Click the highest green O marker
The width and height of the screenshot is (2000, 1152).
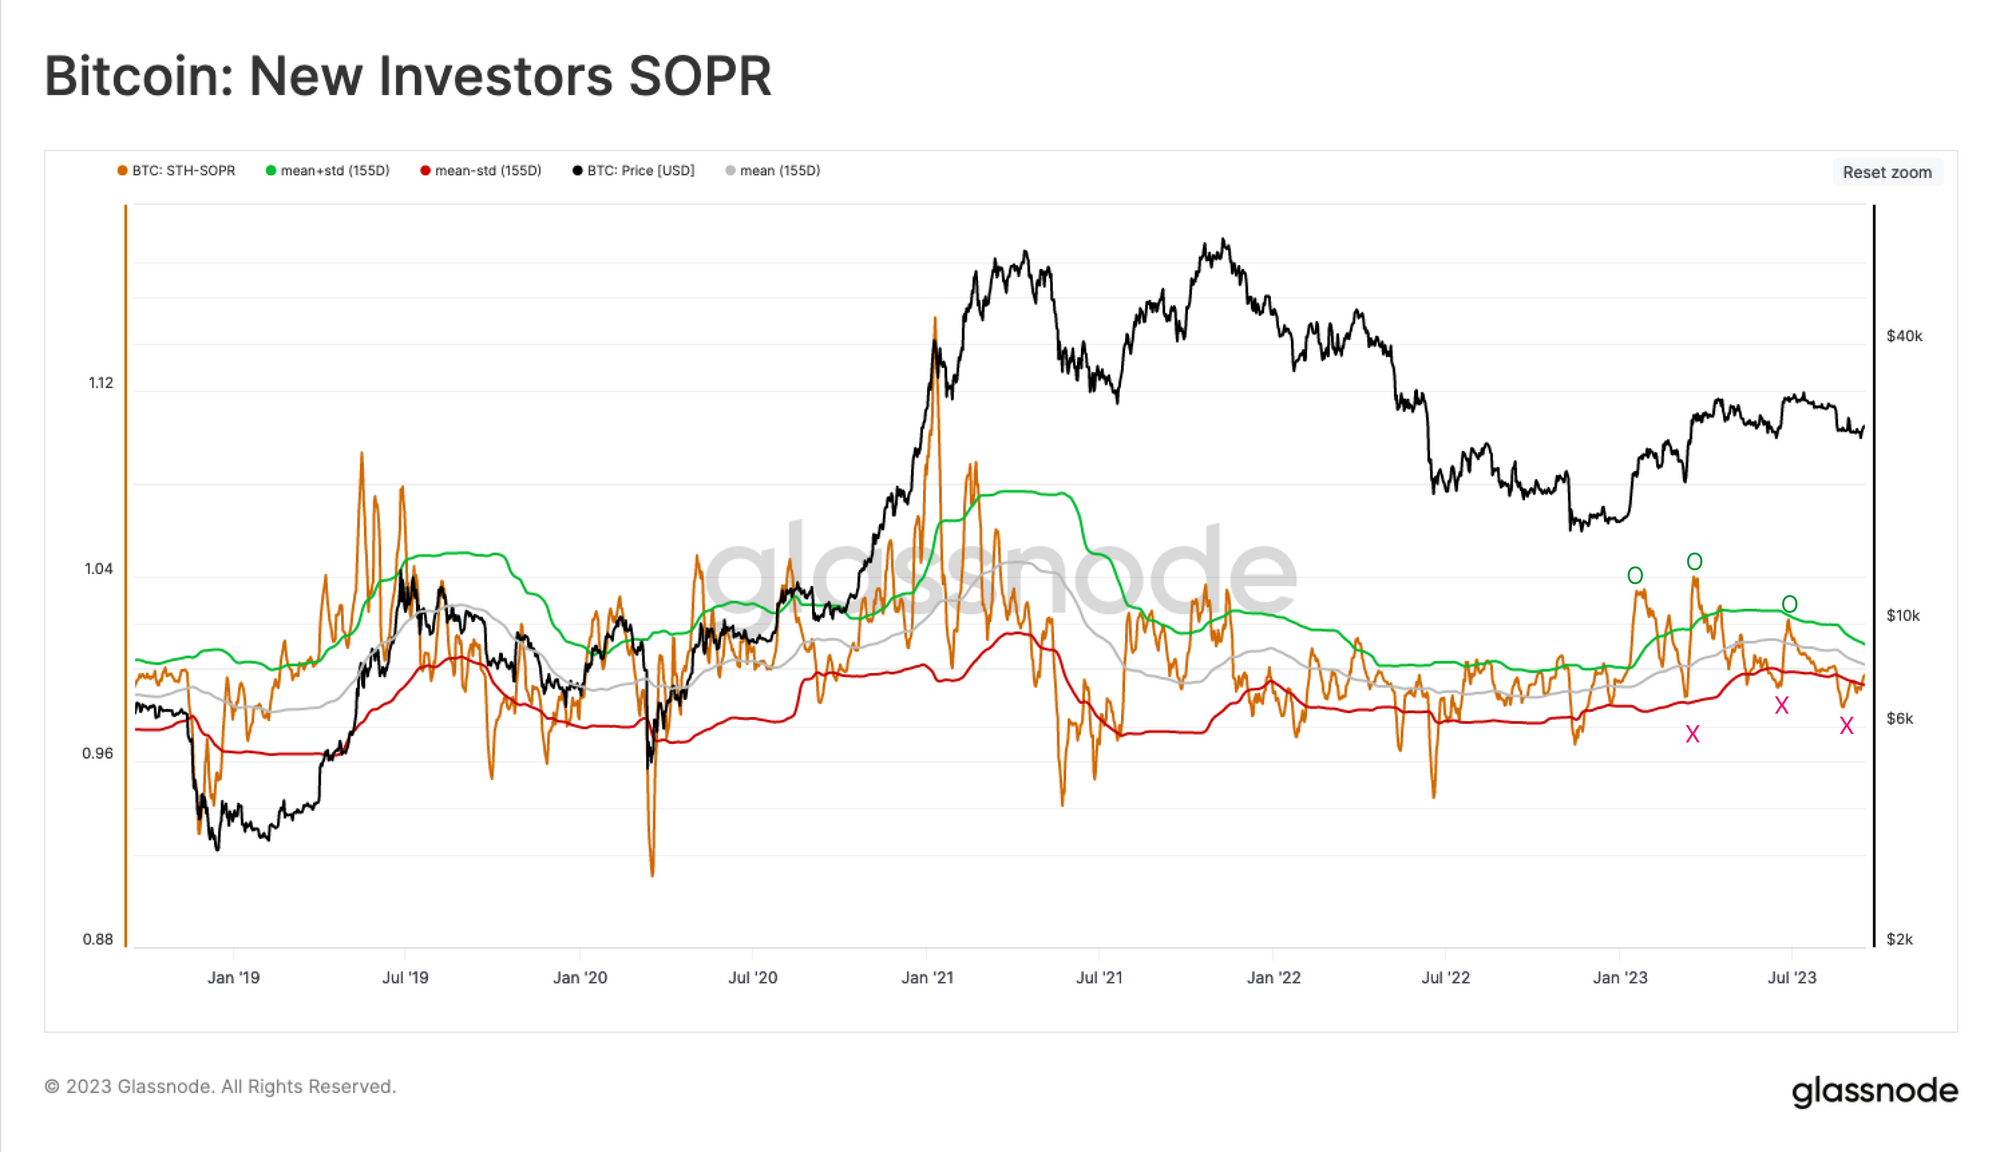point(1694,562)
